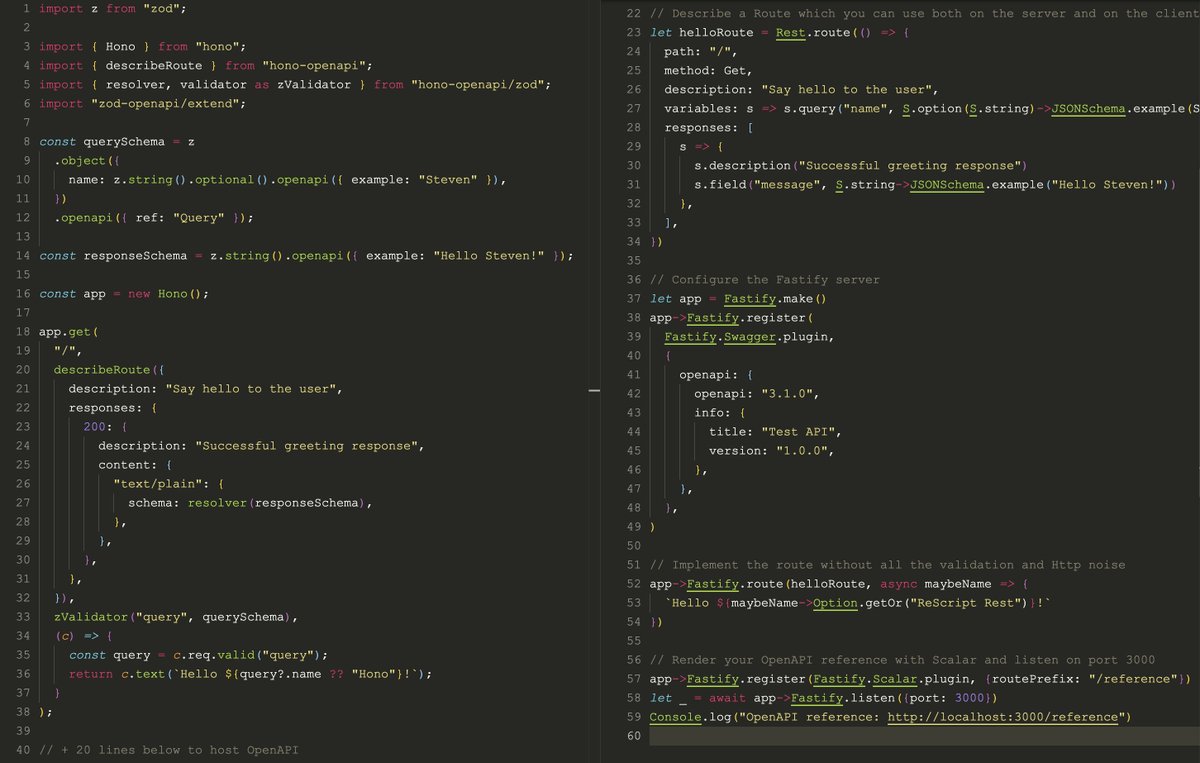Click line number 17 in the left gutter

coord(22,312)
